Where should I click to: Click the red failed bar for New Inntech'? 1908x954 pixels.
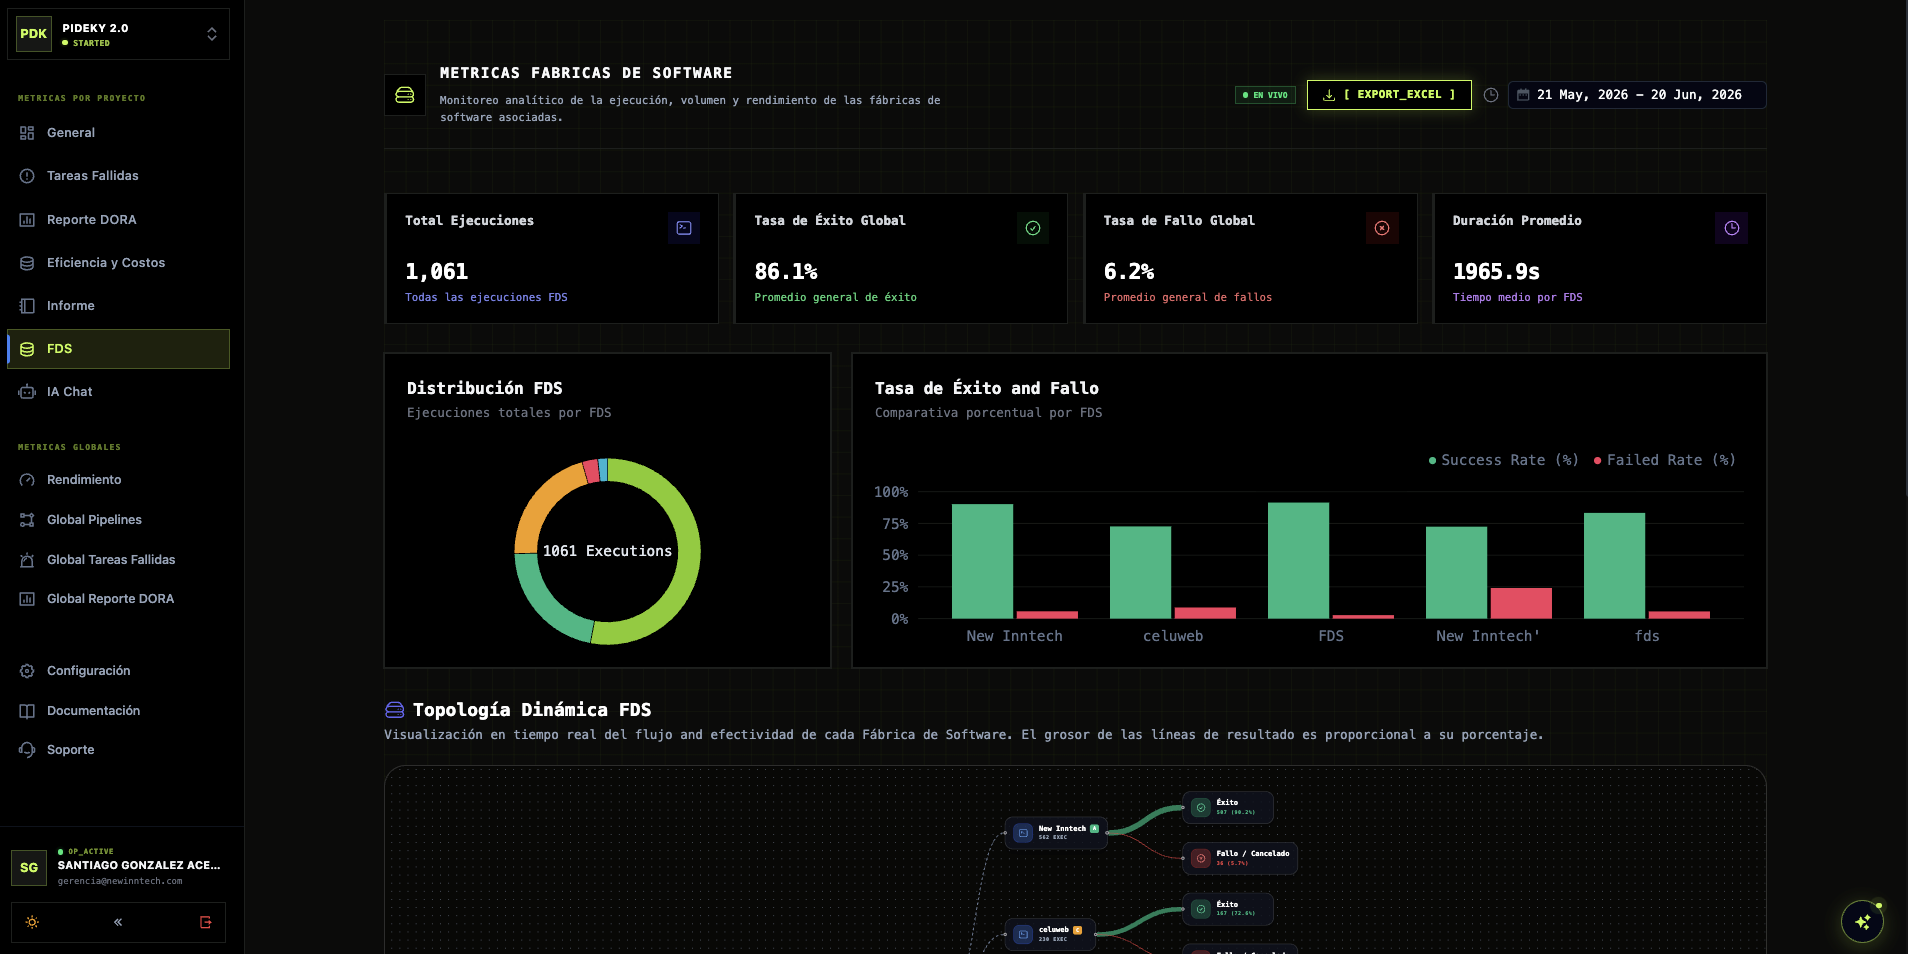pyautogui.click(x=1521, y=603)
